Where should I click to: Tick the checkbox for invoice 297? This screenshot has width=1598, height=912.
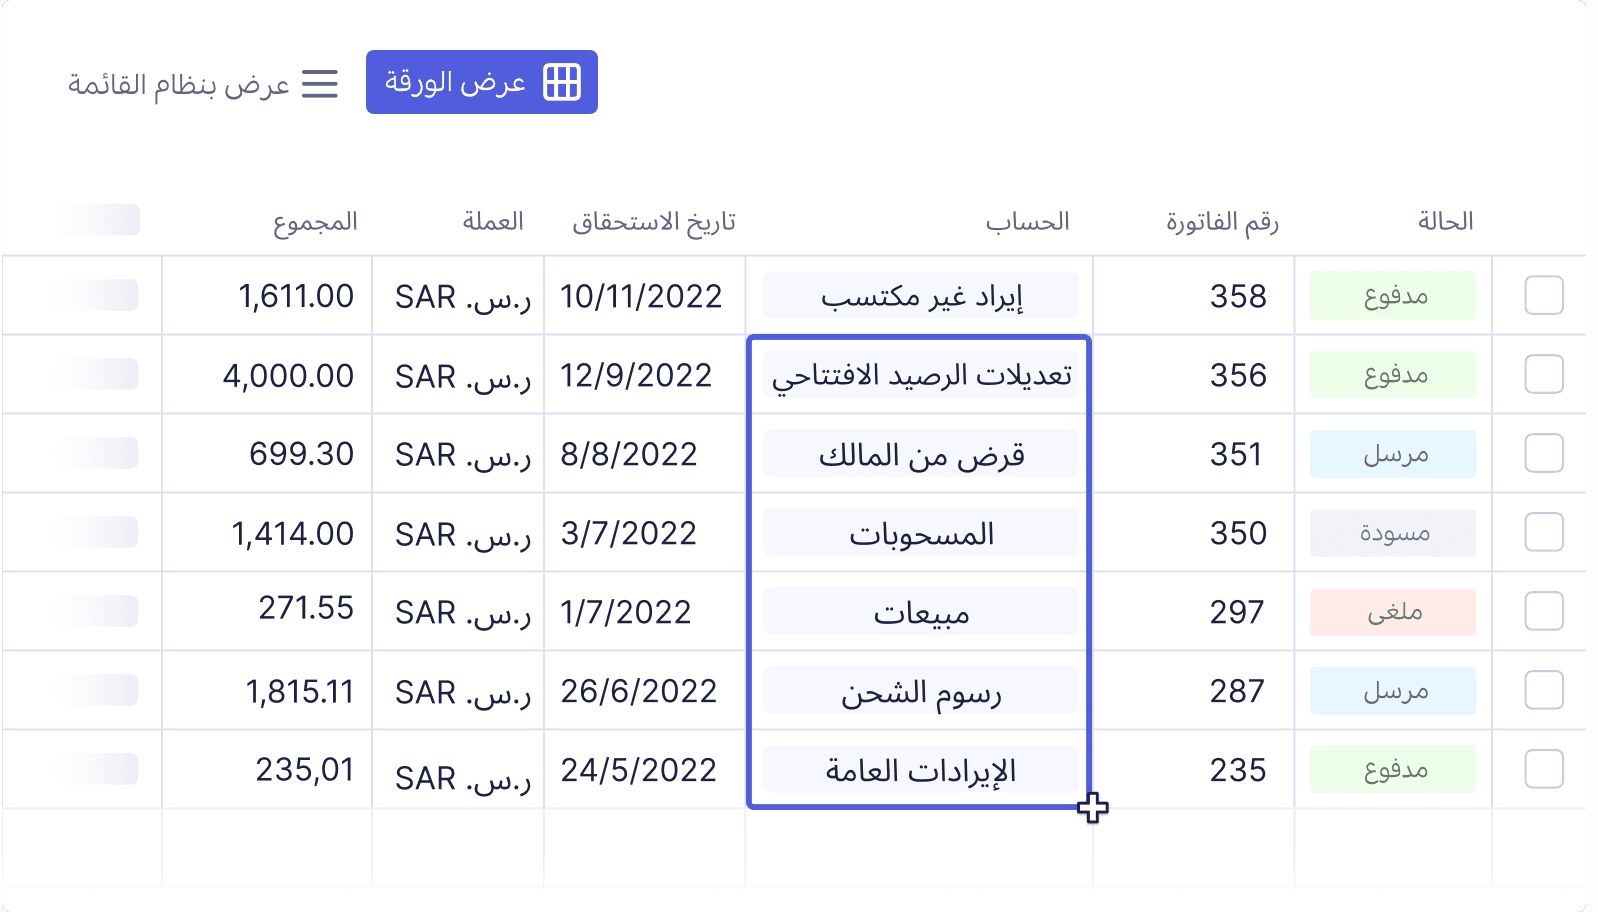pos(1543,611)
